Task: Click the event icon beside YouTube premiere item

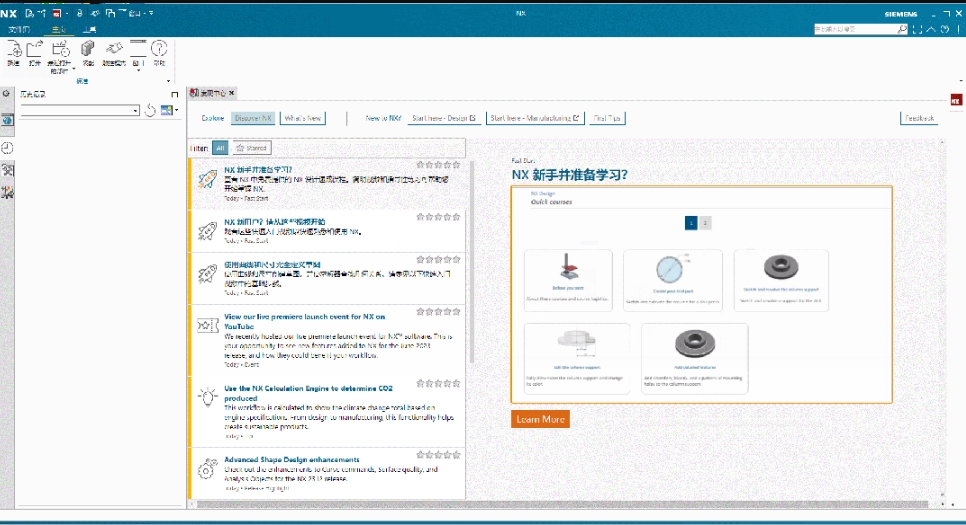Action: tap(208, 325)
